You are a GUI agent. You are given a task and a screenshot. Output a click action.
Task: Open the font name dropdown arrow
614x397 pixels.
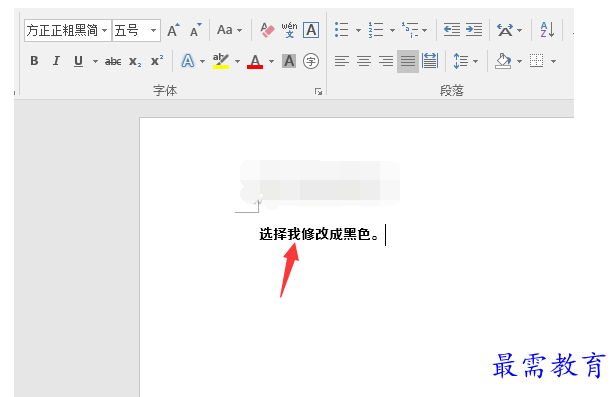105,30
